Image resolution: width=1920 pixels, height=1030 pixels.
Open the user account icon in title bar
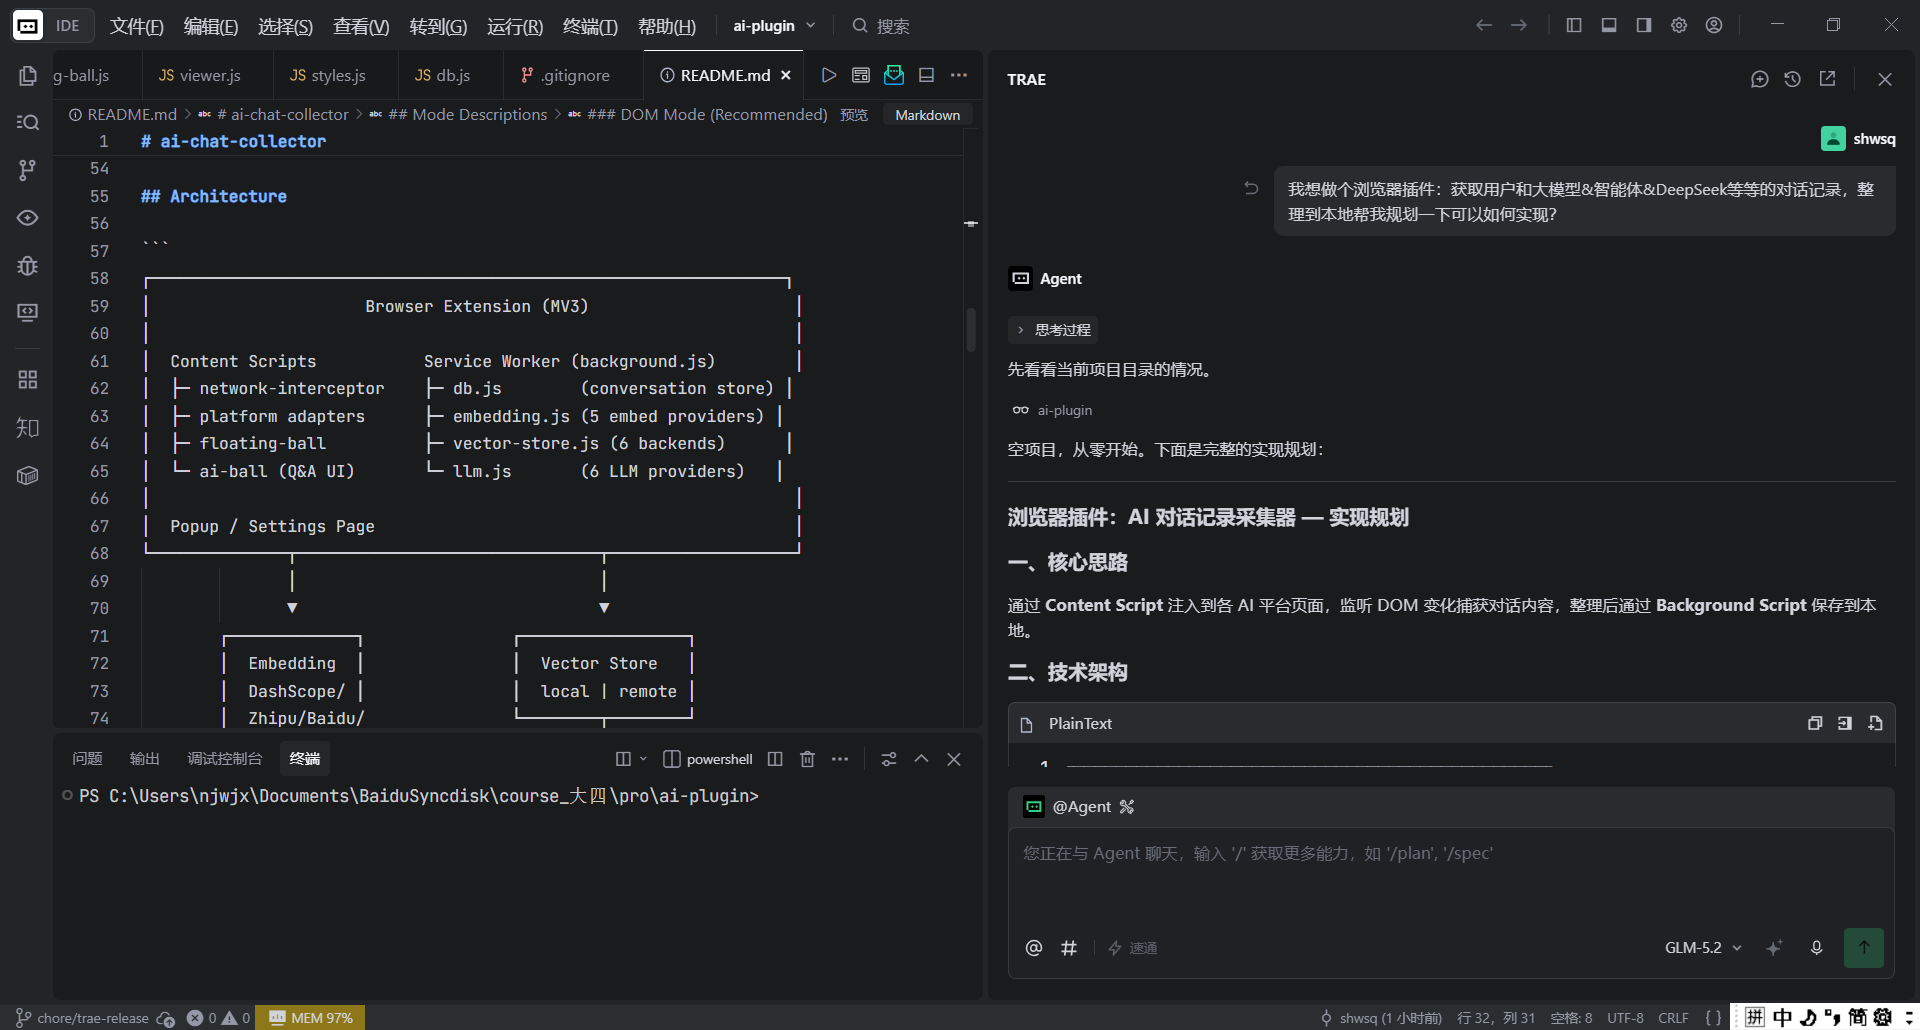coord(1714,25)
